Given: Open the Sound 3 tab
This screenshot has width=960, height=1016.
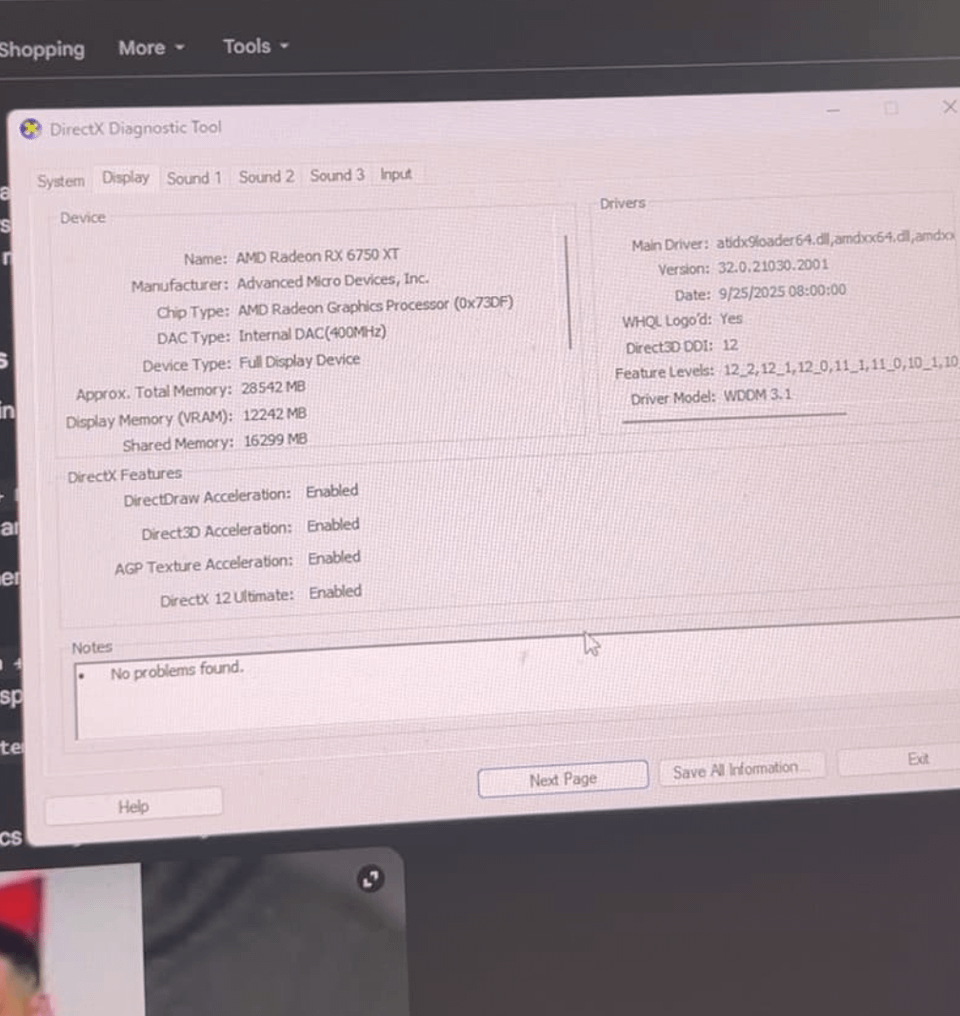Looking at the screenshot, I should 337,176.
